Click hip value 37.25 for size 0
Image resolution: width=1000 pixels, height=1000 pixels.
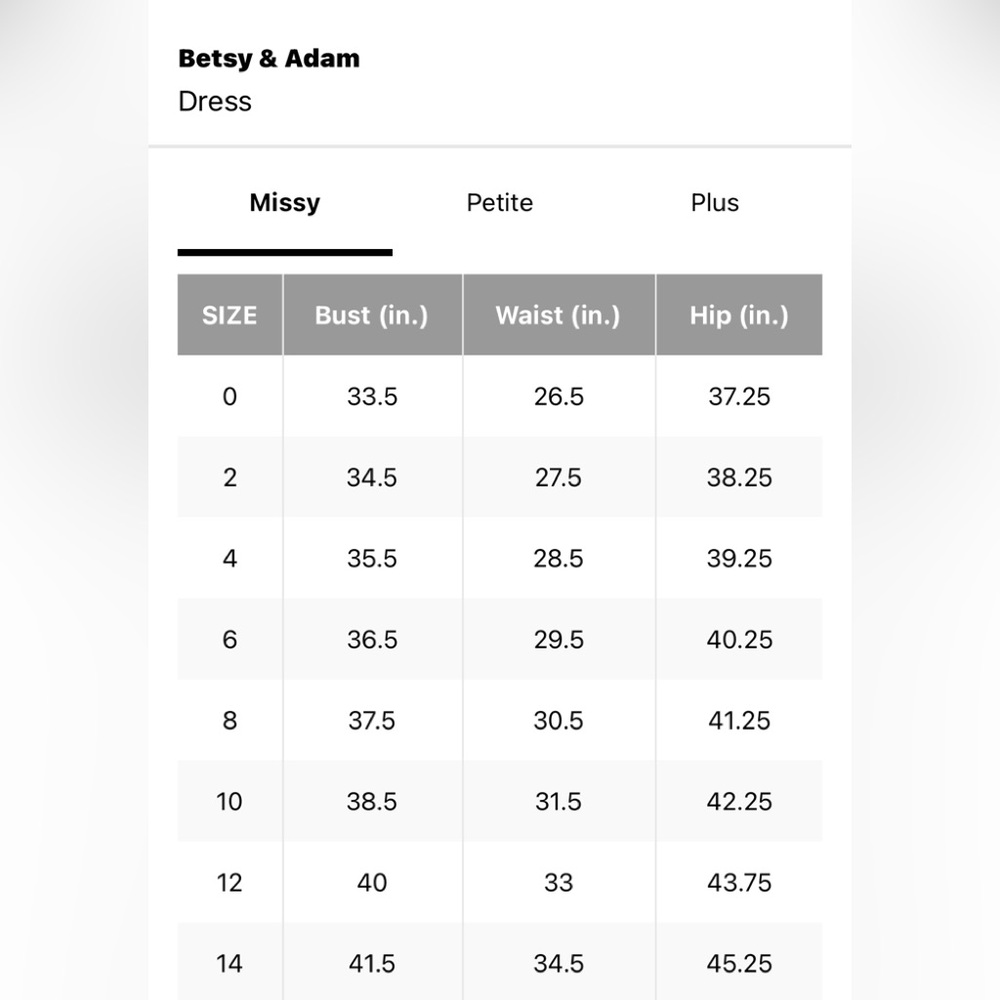739,397
